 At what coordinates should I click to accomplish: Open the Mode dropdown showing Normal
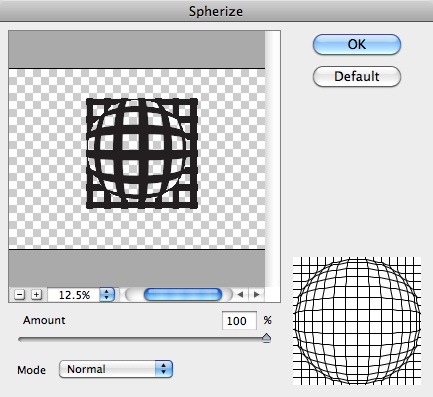pos(116,369)
